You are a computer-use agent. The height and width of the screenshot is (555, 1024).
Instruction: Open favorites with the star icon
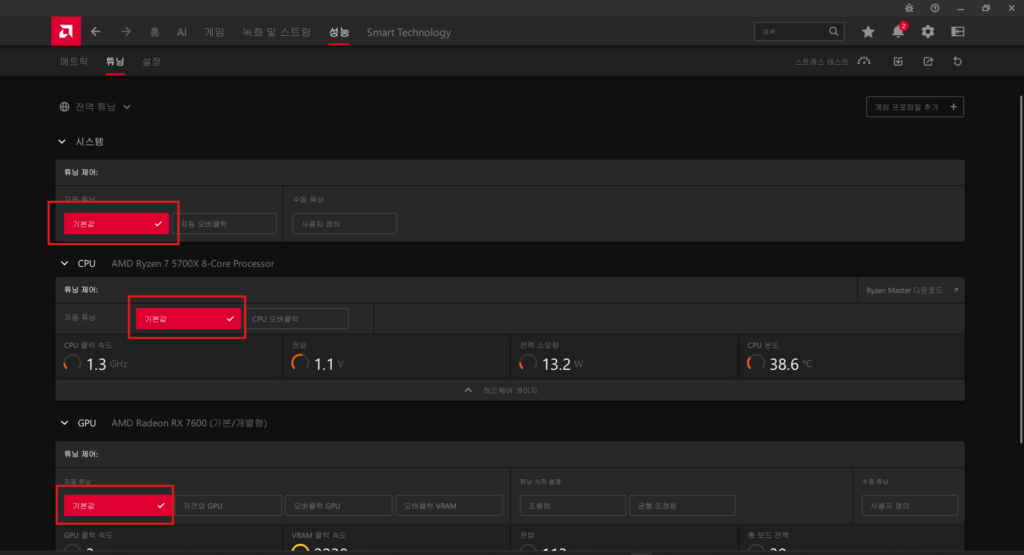(x=868, y=31)
